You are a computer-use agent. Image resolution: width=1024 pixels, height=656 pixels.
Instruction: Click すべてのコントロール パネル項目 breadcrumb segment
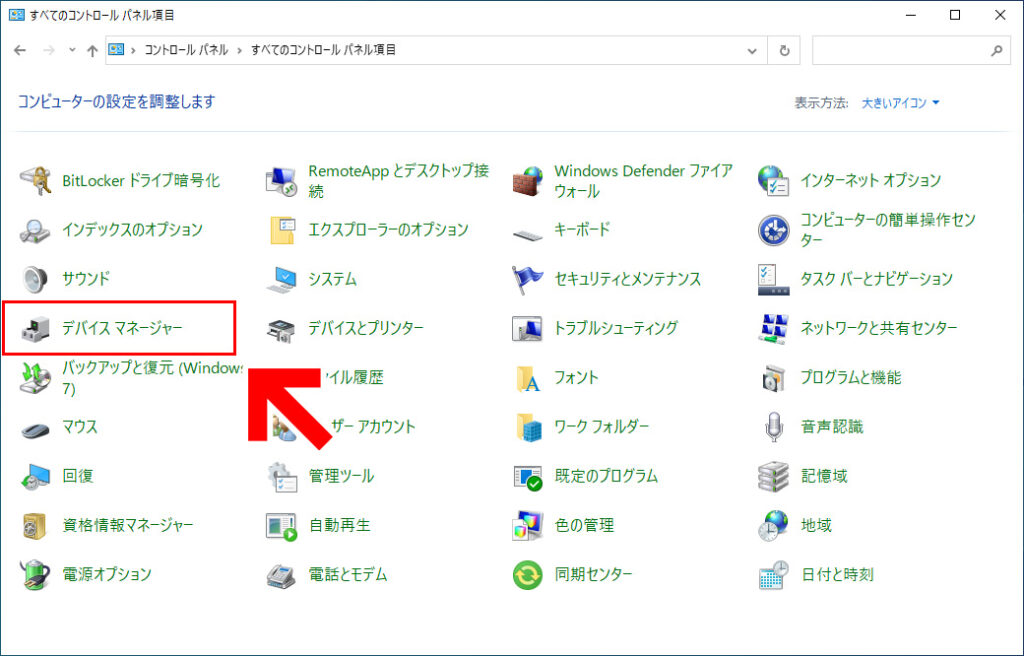[x=323, y=50]
